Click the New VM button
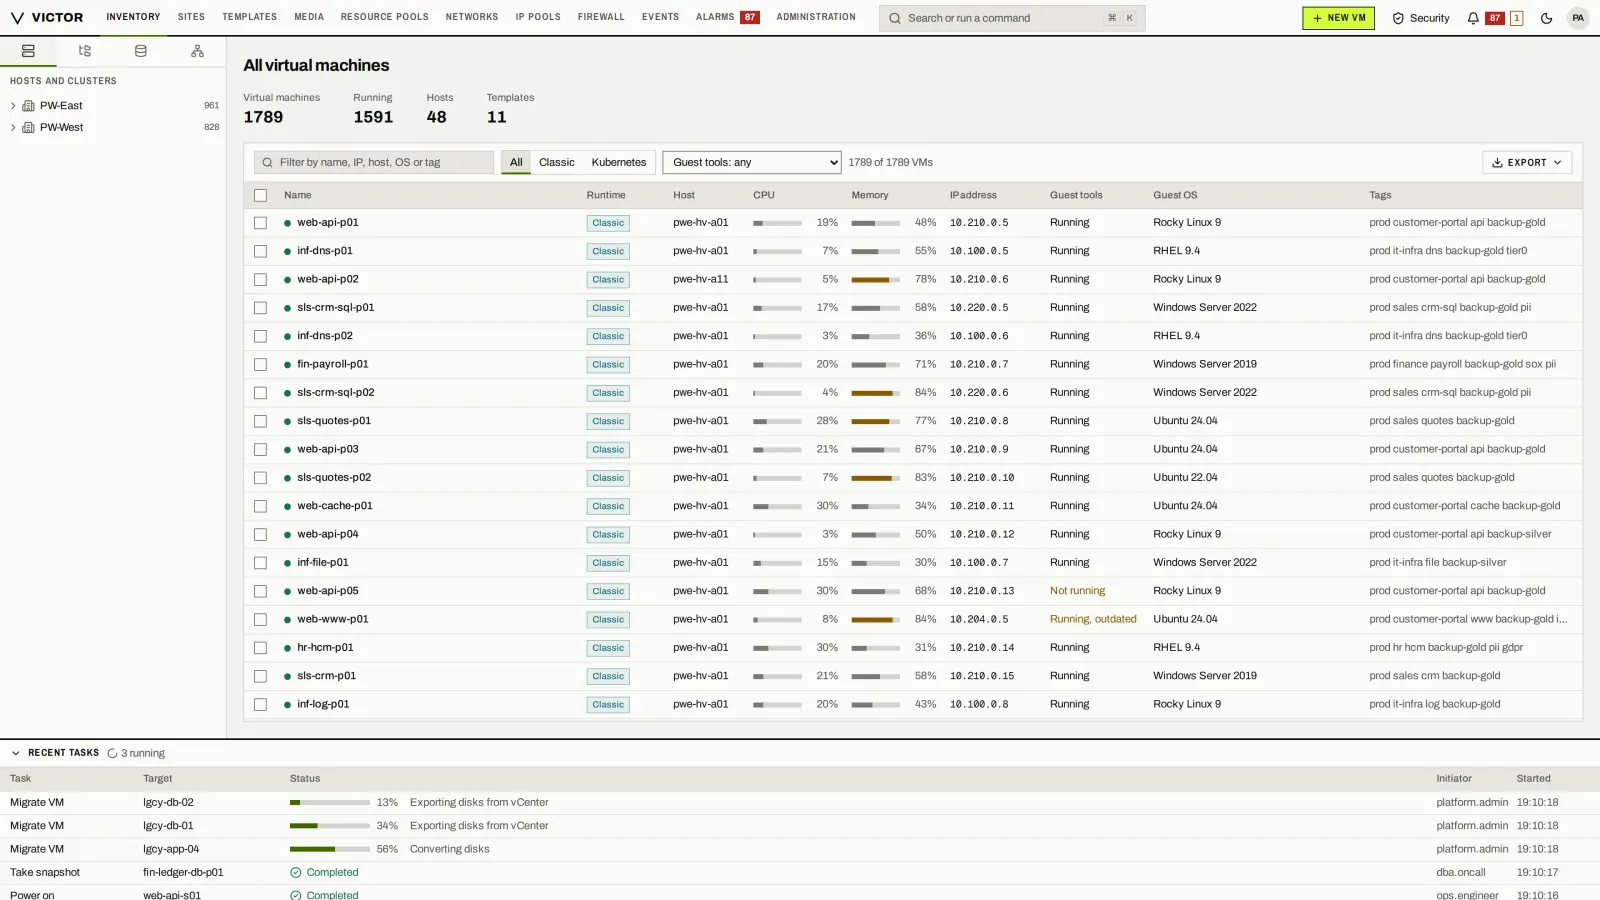Screen dimensions: 1600x900 click(x=1338, y=18)
